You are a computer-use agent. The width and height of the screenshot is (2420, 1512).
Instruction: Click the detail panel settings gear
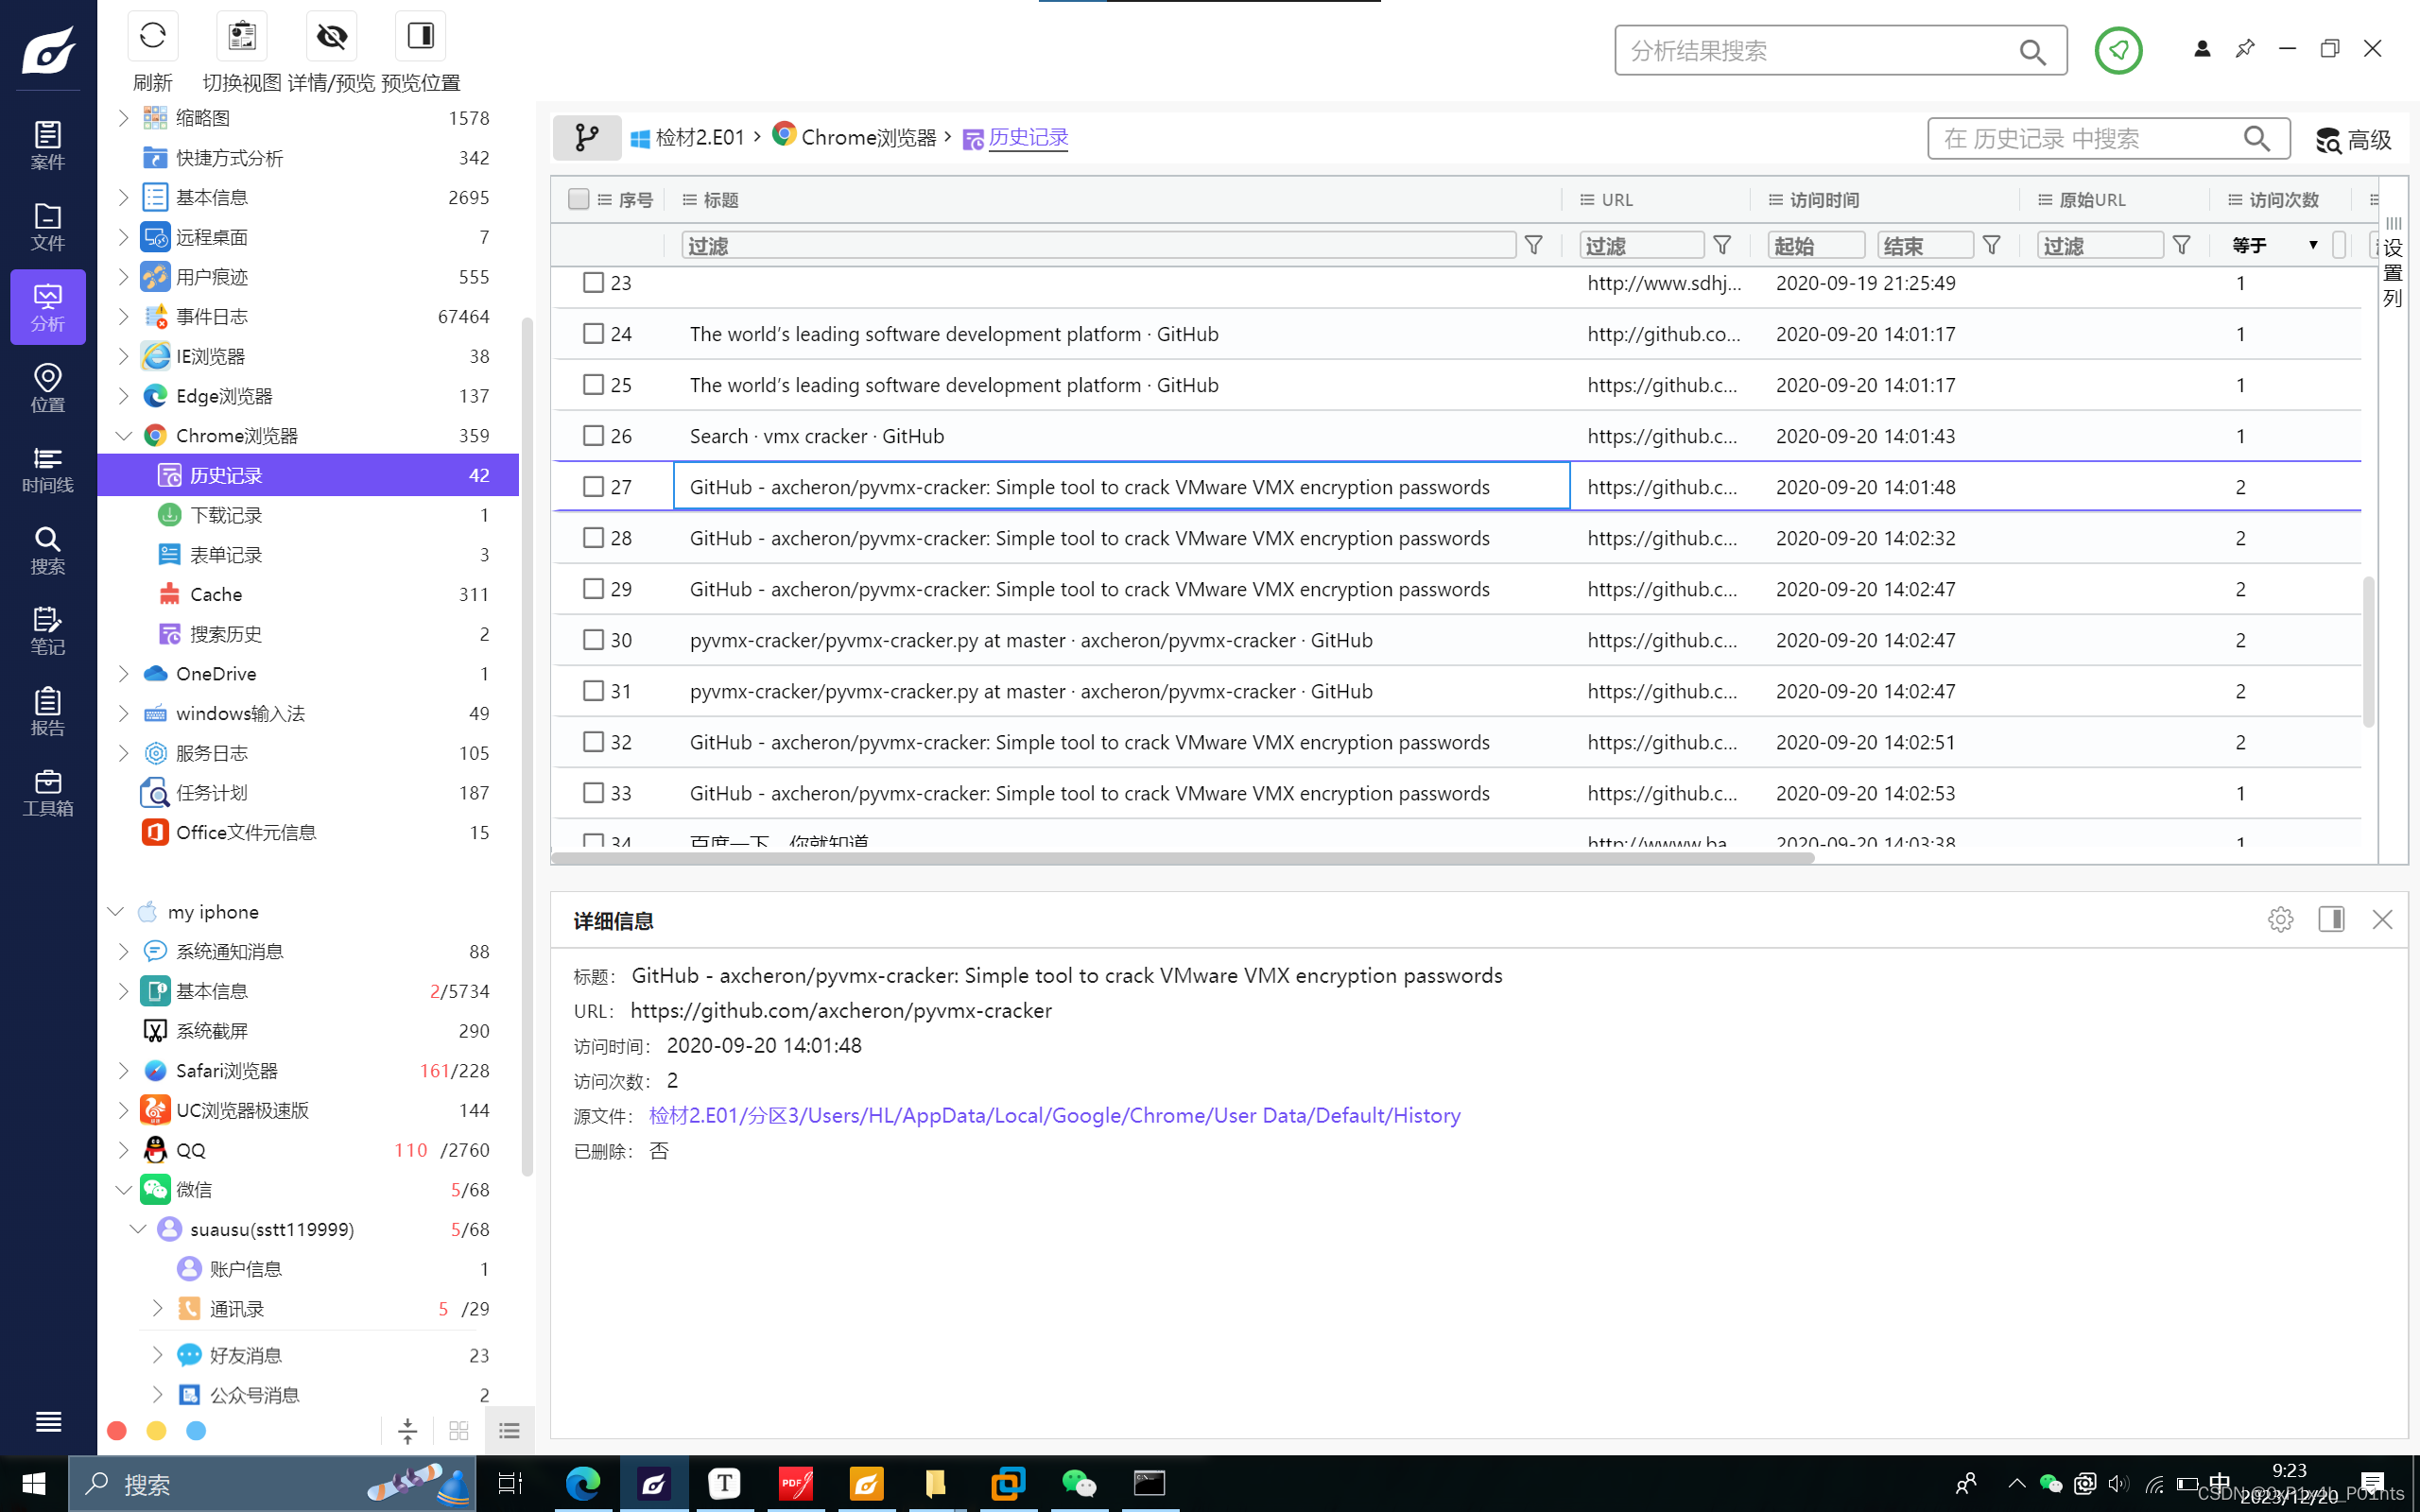pos(2280,919)
